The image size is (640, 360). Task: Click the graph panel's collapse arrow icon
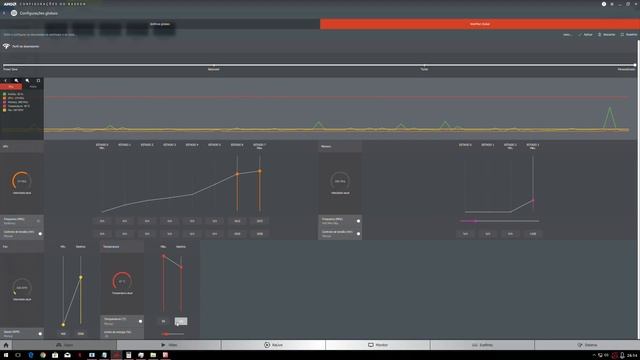click(5, 80)
